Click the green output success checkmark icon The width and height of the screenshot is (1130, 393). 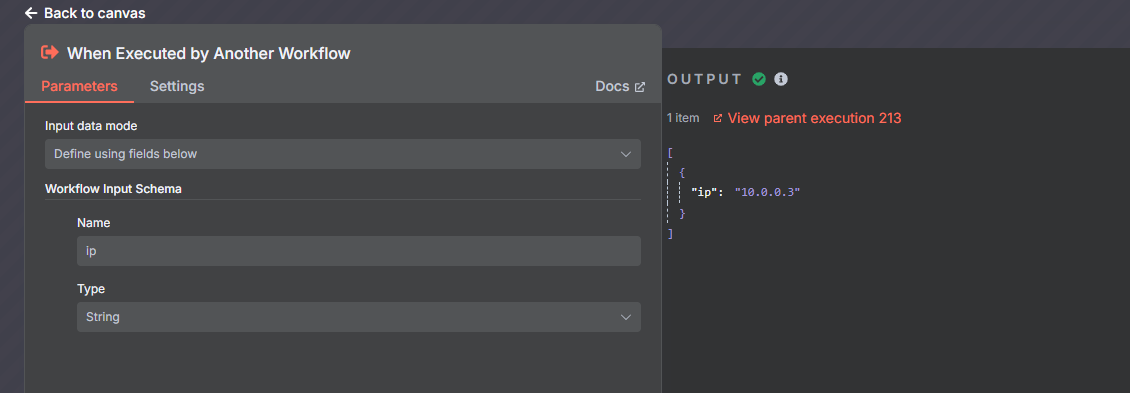(x=759, y=79)
